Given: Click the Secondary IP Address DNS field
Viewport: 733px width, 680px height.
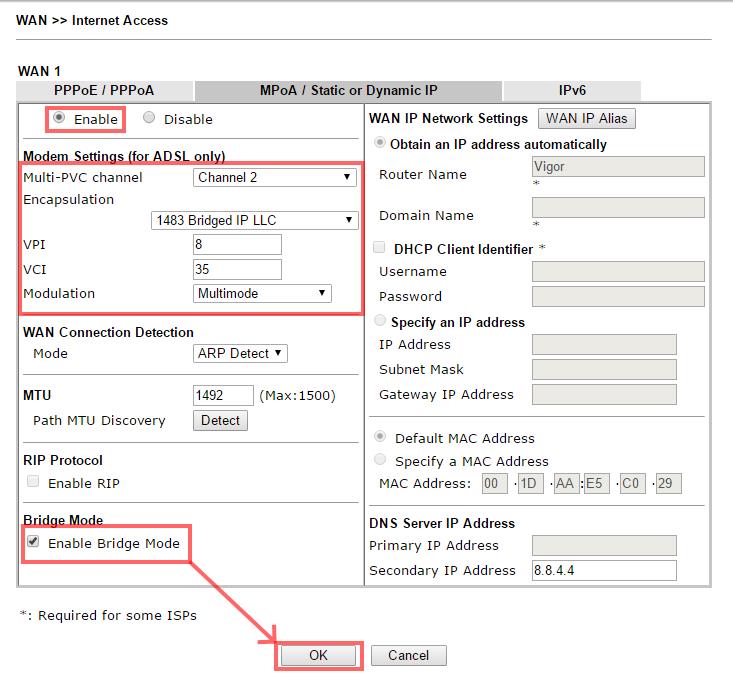Looking at the screenshot, I should pyautogui.click(x=604, y=570).
